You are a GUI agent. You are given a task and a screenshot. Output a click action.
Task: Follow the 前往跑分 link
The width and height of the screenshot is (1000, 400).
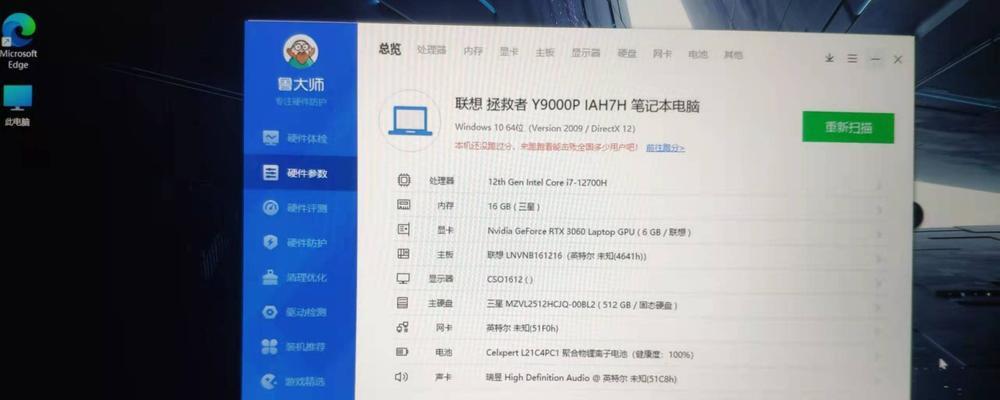coord(665,147)
